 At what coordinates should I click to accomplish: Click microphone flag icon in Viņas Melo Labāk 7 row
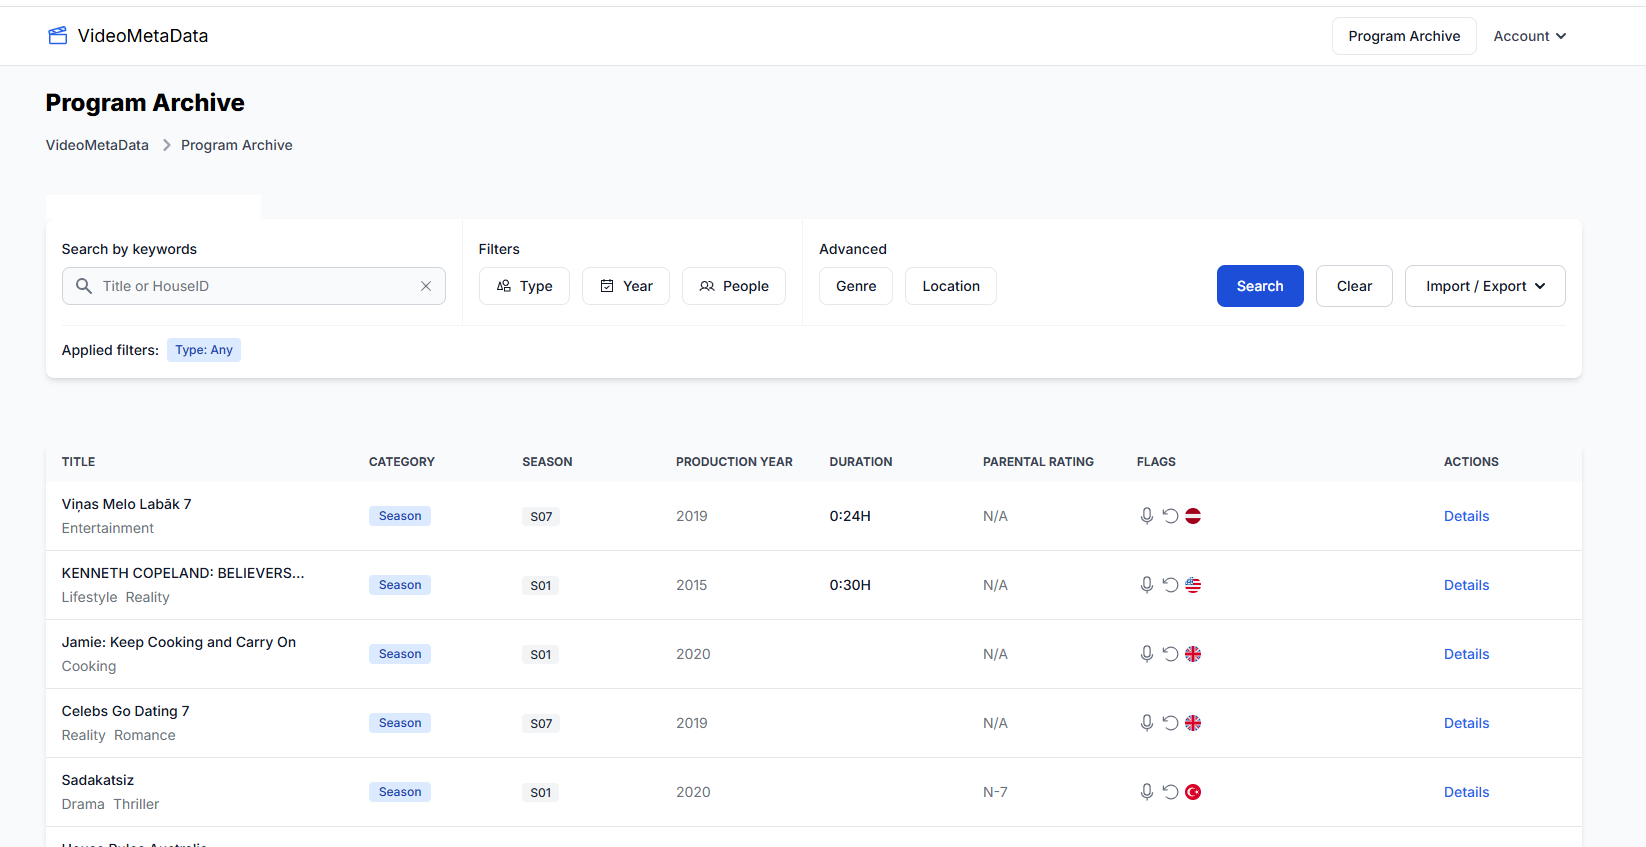[x=1147, y=516]
